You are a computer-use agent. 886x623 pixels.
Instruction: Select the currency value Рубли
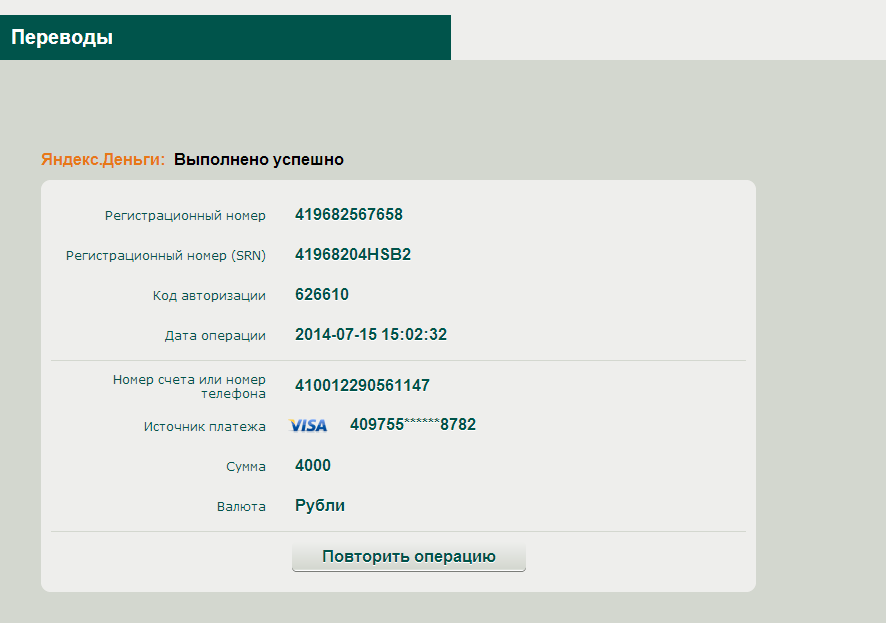coord(320,506)
